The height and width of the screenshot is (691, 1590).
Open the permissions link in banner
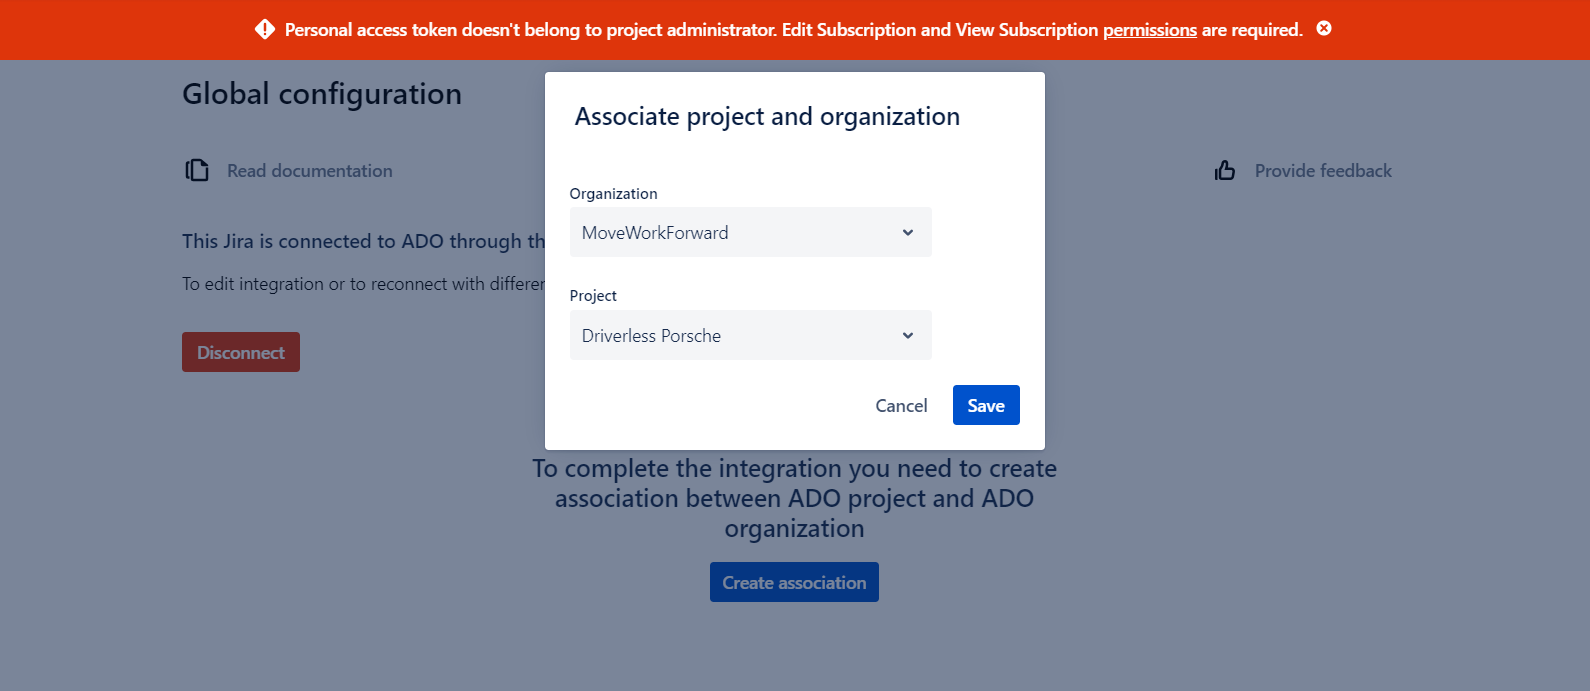pyautogui.click(x=1149, y=30)
